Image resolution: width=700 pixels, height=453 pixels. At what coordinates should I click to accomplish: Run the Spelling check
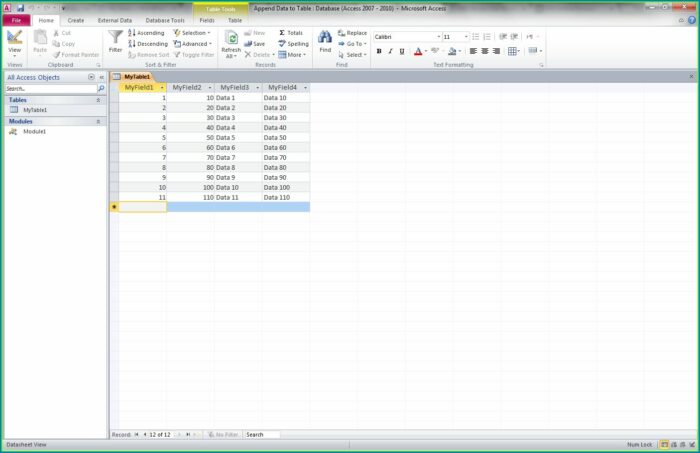(x=293, y=44)
